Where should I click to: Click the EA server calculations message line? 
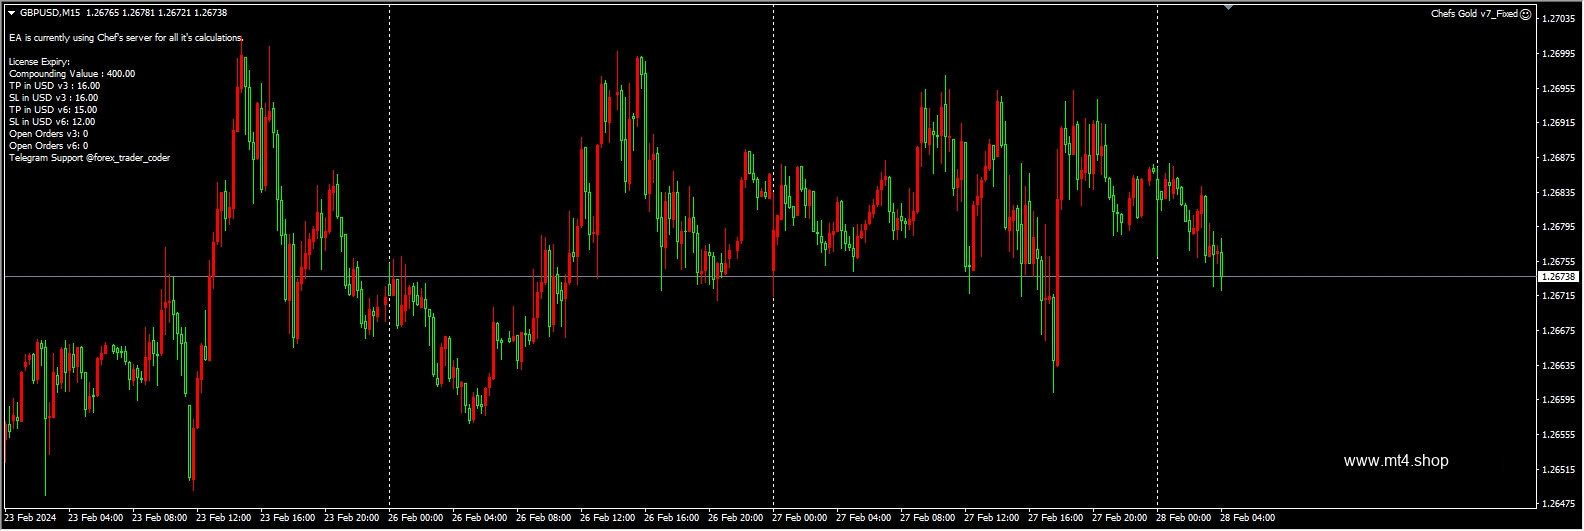tap(126, 38)
